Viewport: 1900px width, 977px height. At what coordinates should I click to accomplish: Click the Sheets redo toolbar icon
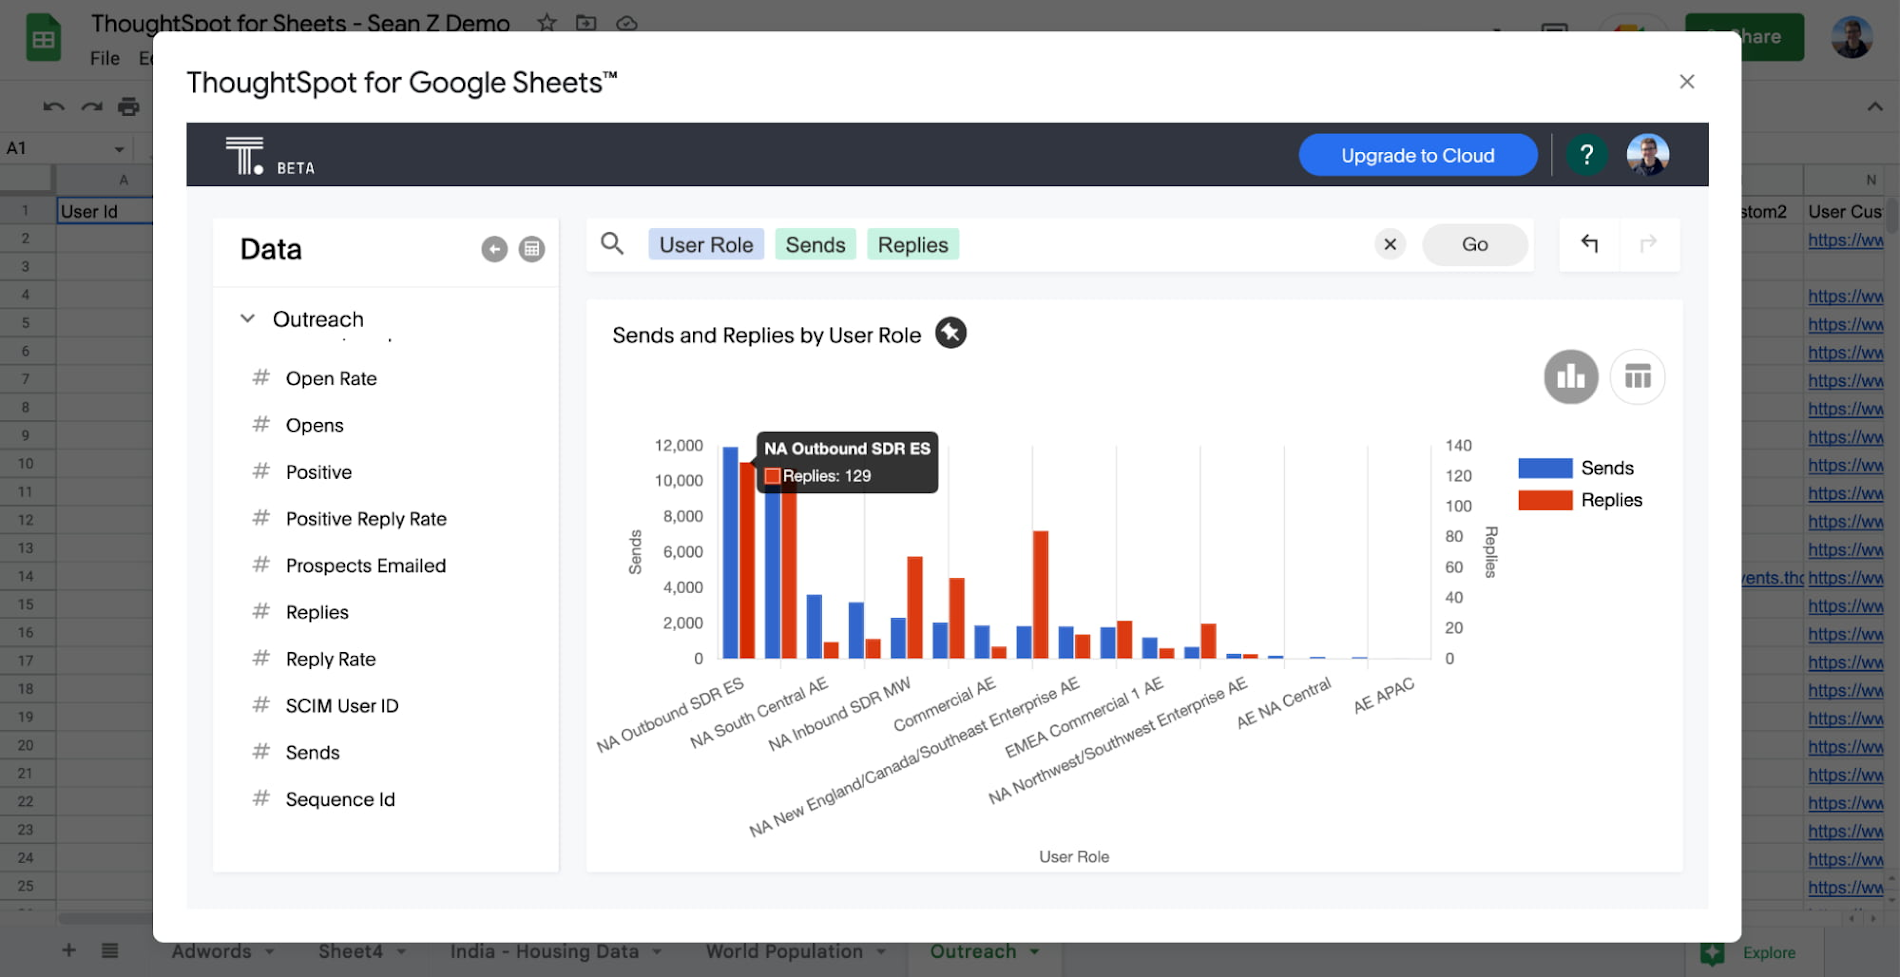pos(92,106)
